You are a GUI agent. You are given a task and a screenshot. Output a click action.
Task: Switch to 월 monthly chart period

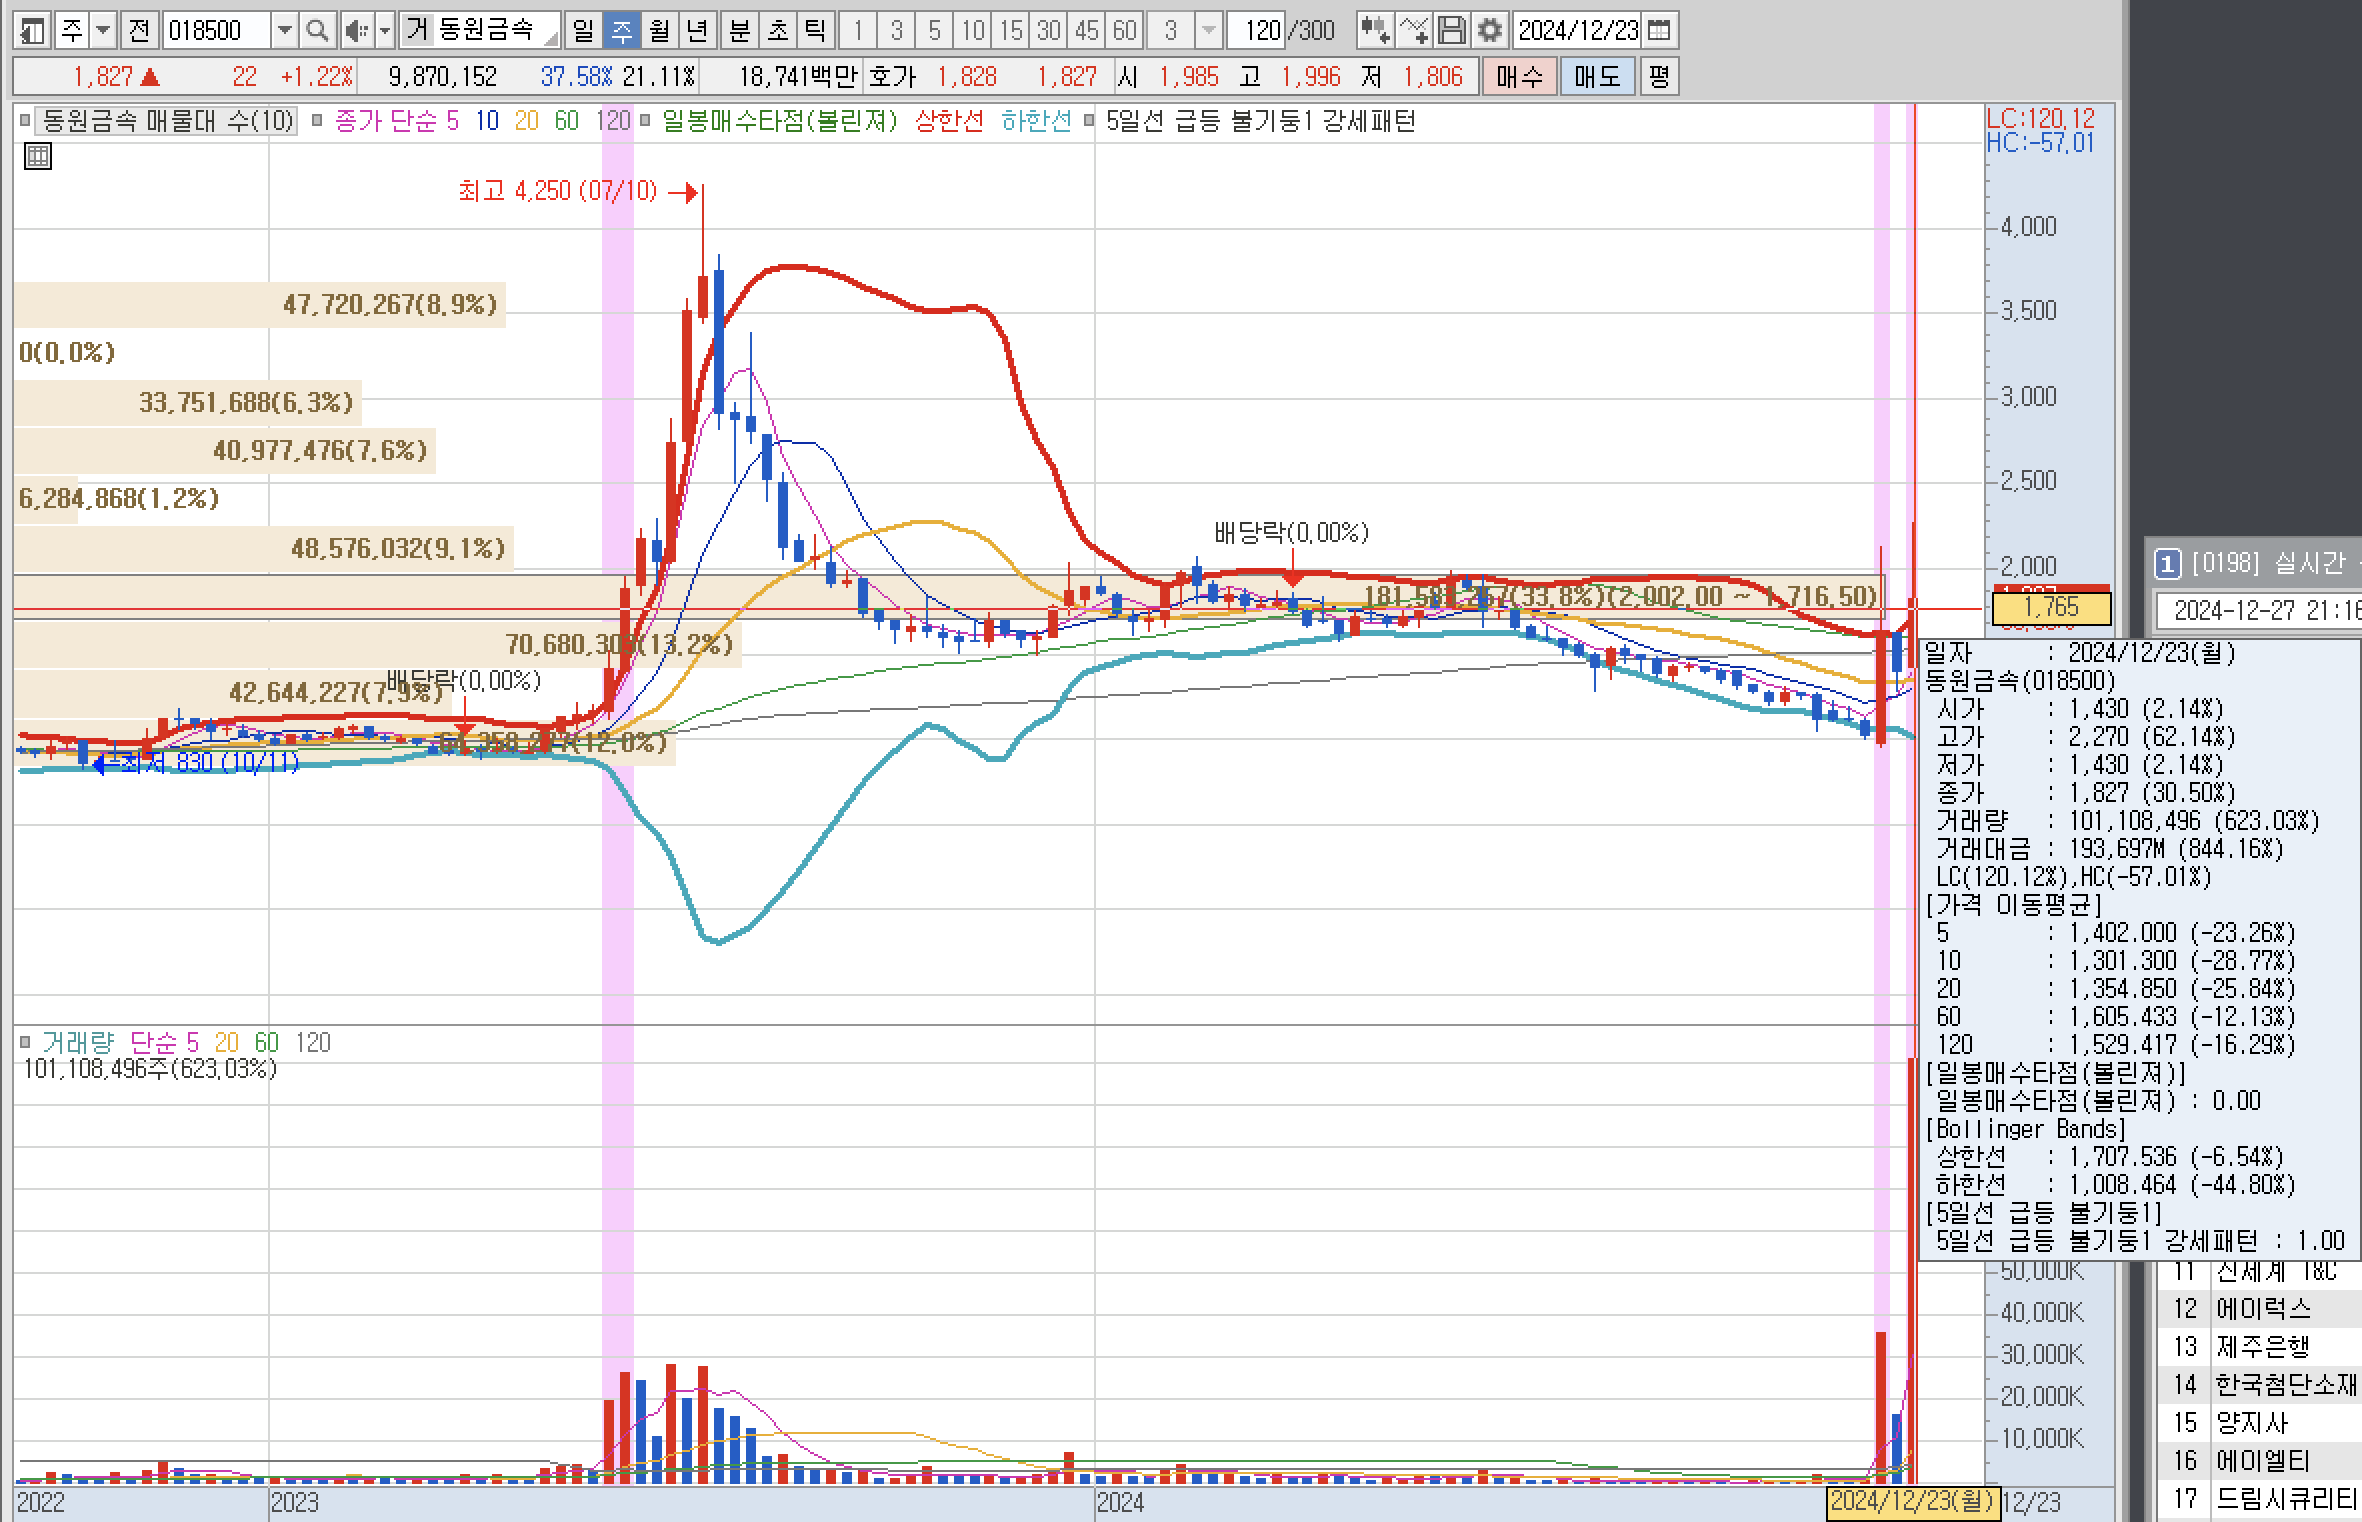pos(659,31)
